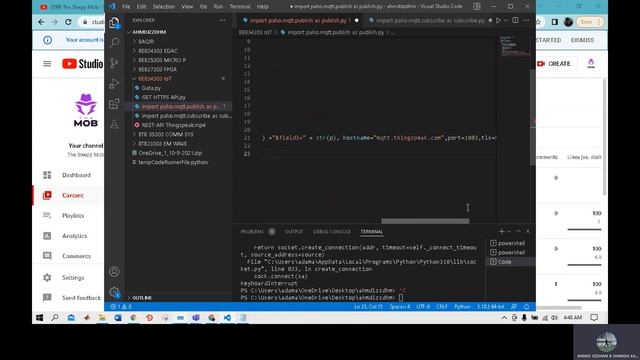Open the Help menu
The image size is (640, 360).
click(262, 7)
